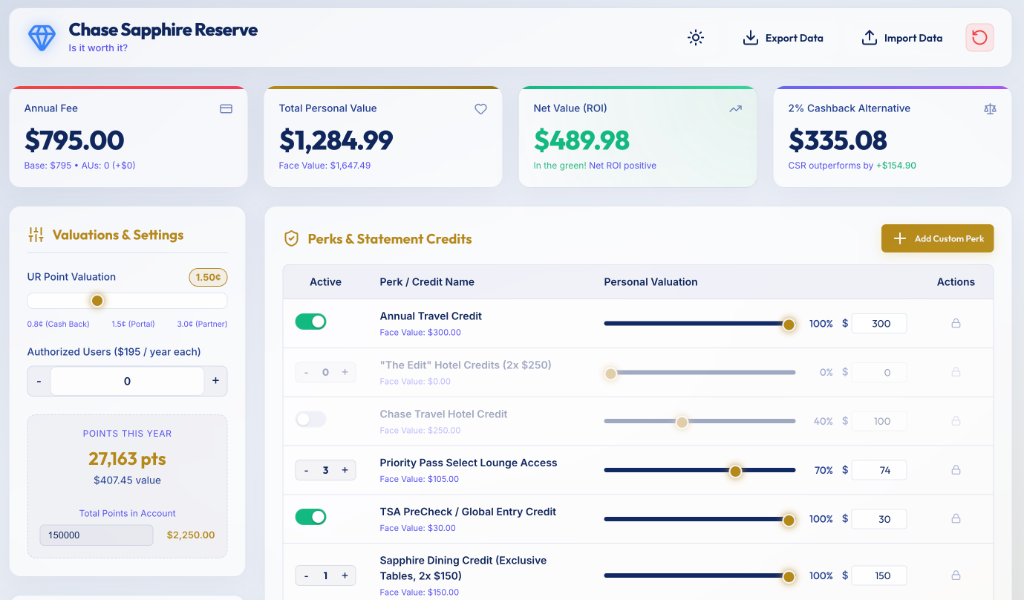Click the "Is it worth it?" subtitle
Viewport: 1024px width, 600px height.
[98, 48]
